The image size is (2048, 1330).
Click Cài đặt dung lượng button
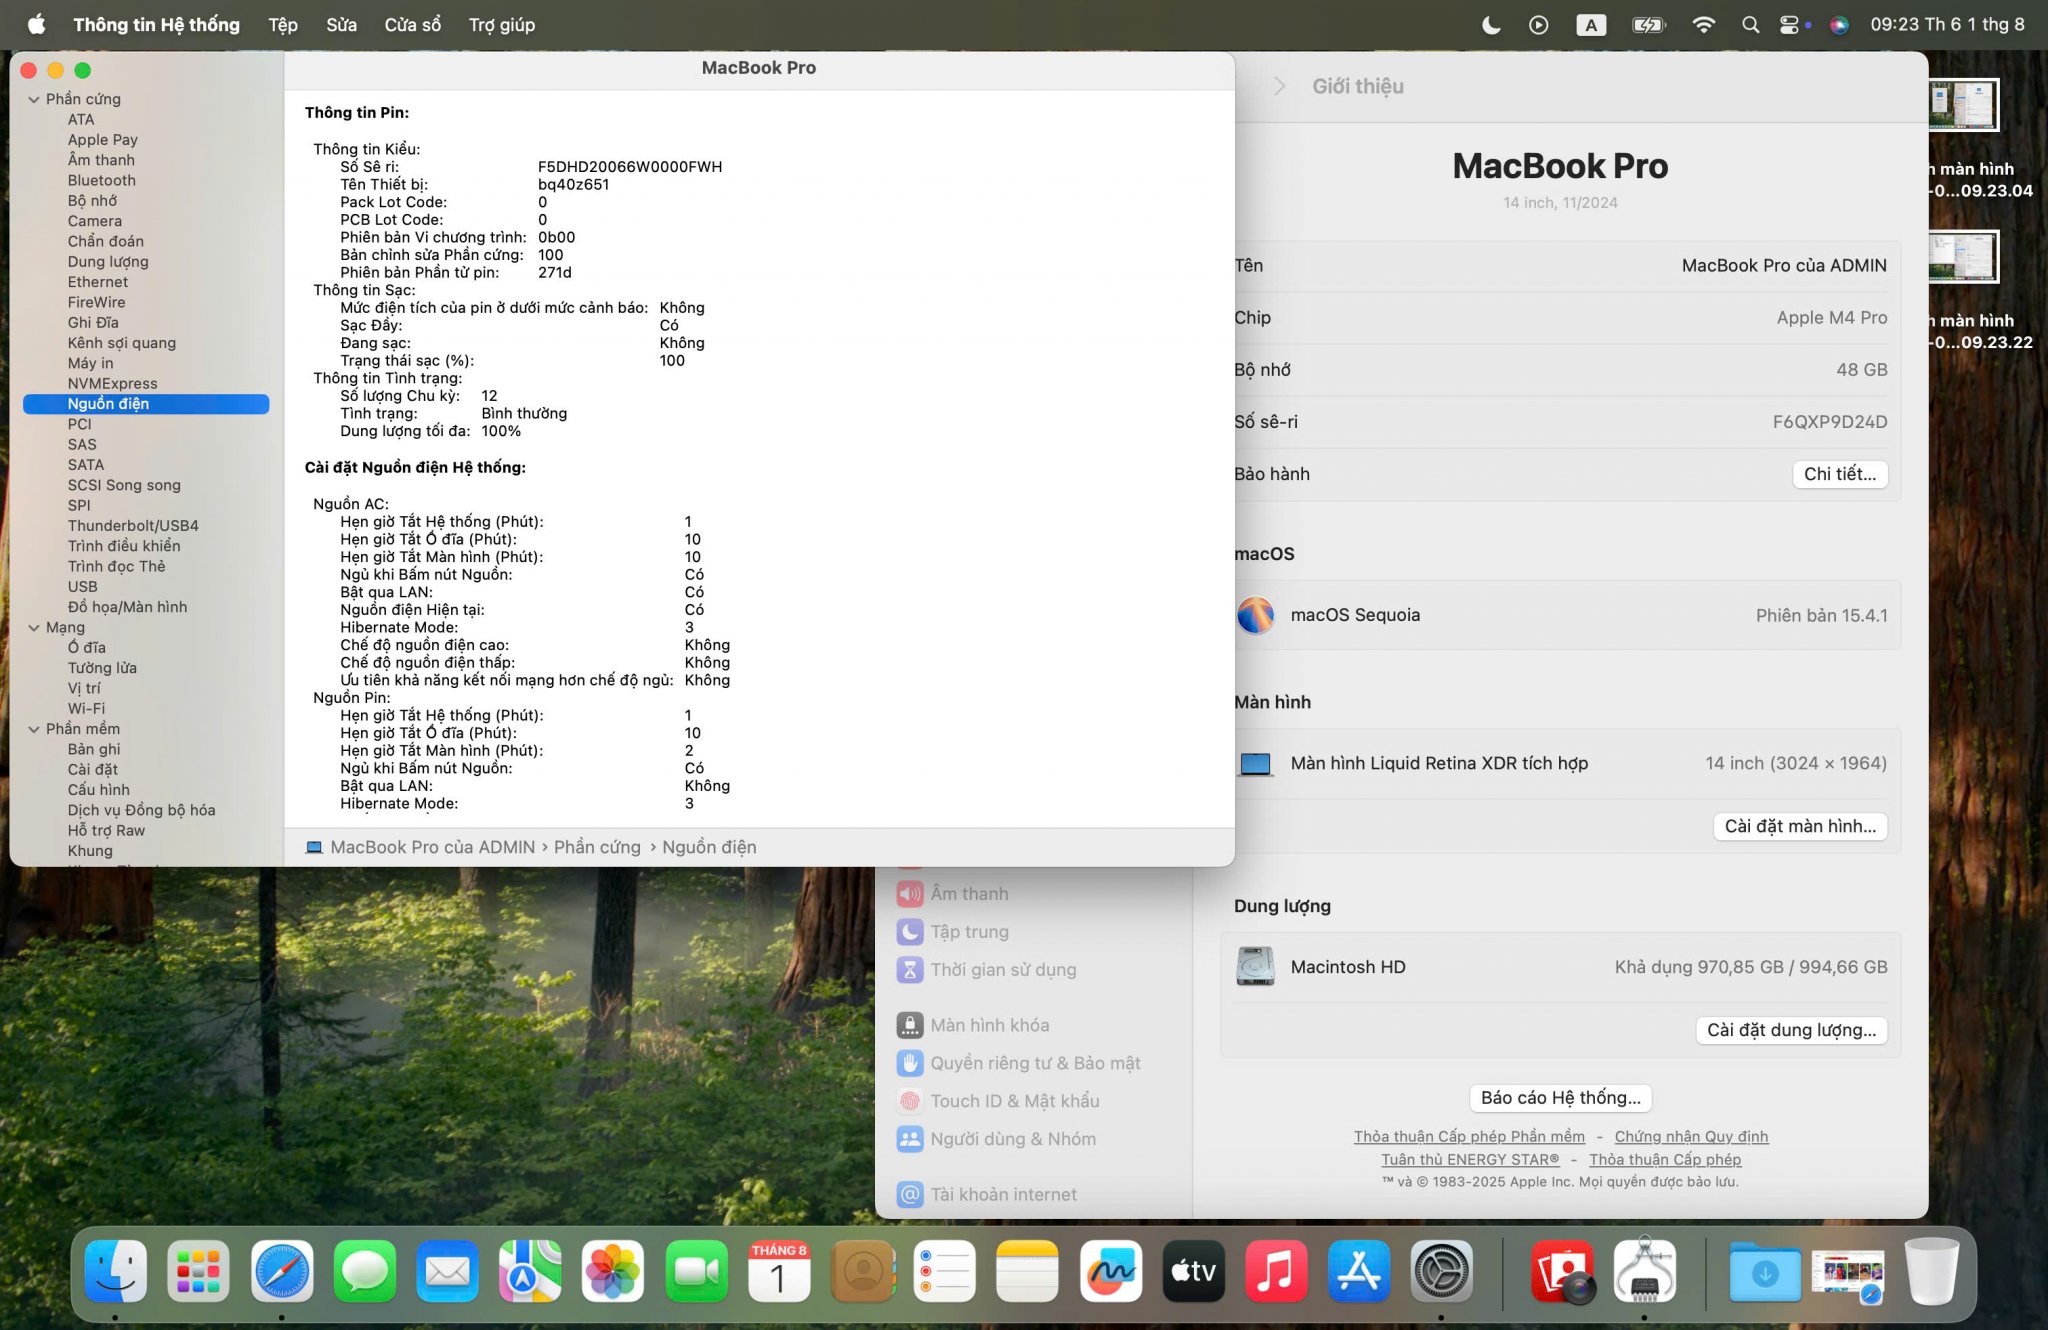1791,1030
